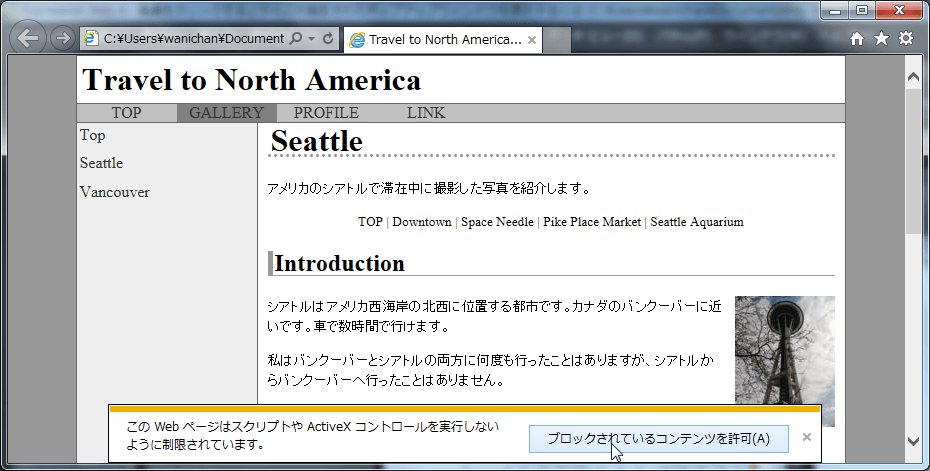This screenshot has width=930, height=471.
Task: Click the Travel to North America heading
Action: coord(251,80)
